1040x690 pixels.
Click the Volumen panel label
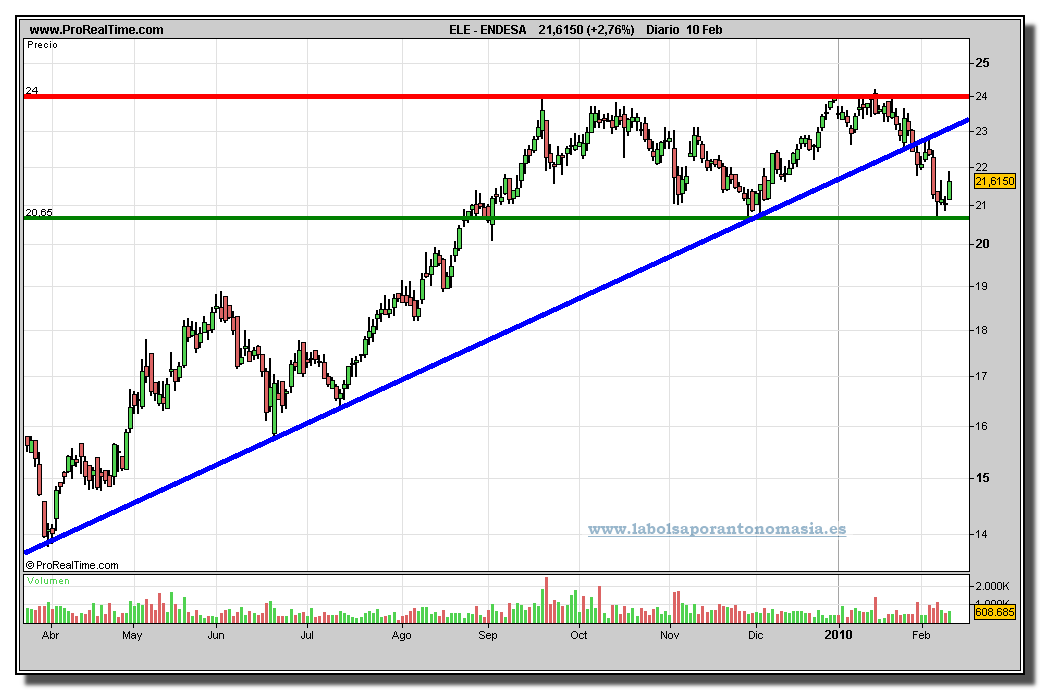(x=48, y=581)
